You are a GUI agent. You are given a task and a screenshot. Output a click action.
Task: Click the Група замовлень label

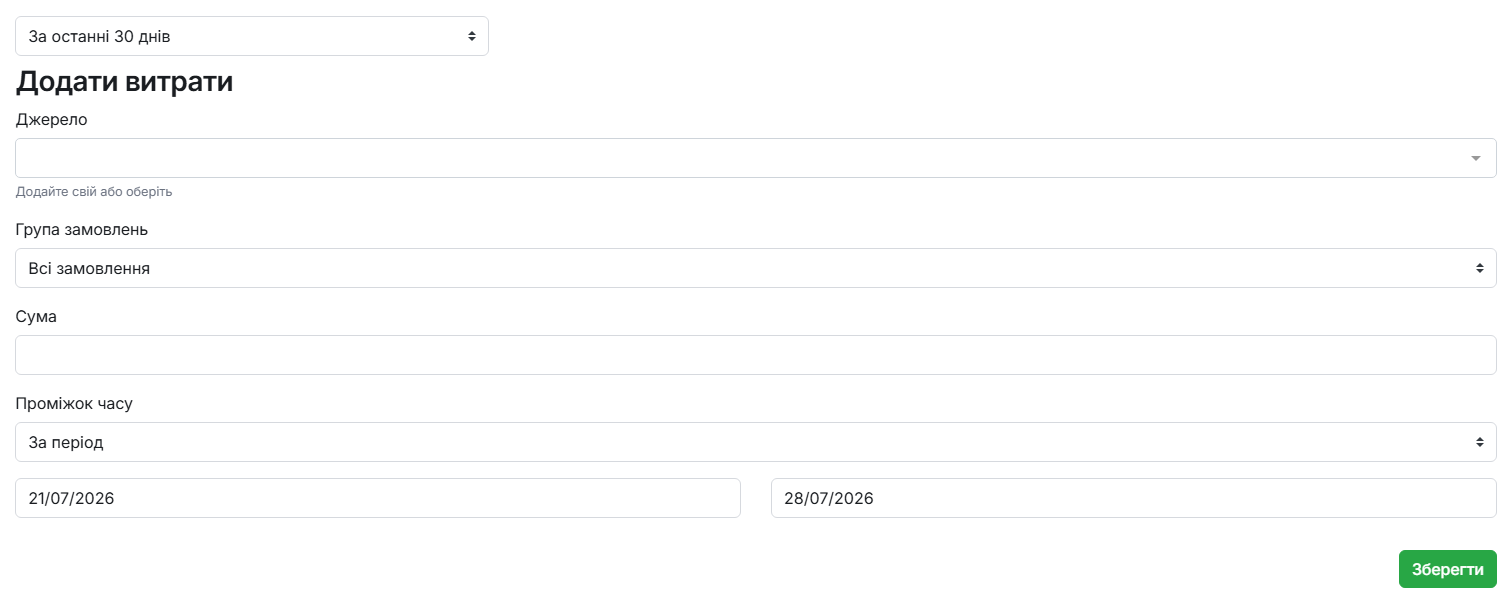tap(82, 230)
